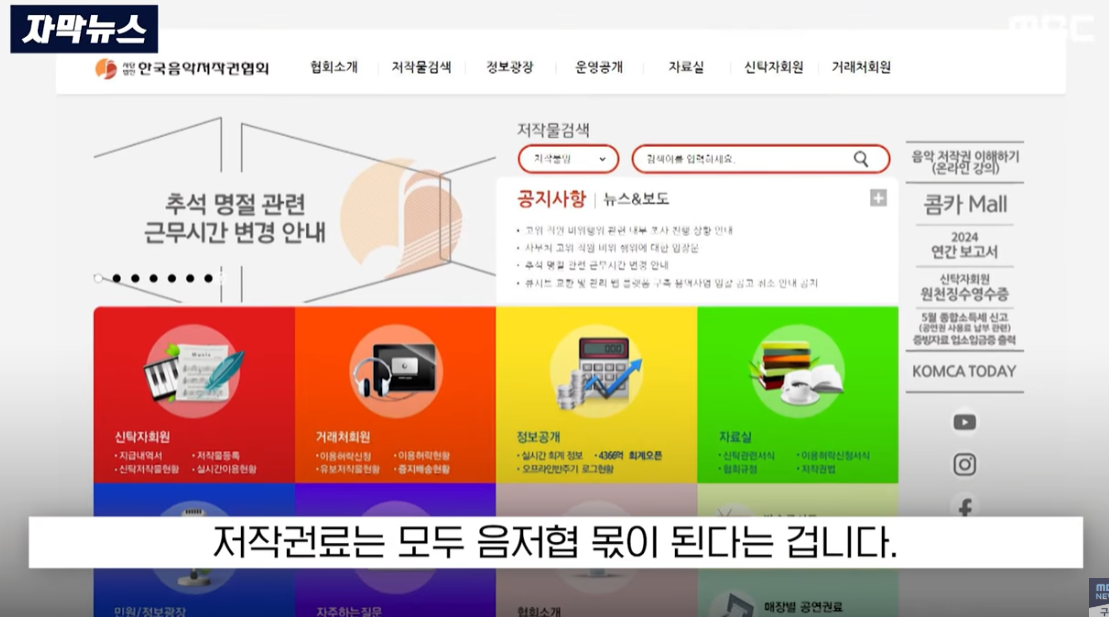Expand notices with the plus button
The image size is (1109, 617).
coord(878,198)
